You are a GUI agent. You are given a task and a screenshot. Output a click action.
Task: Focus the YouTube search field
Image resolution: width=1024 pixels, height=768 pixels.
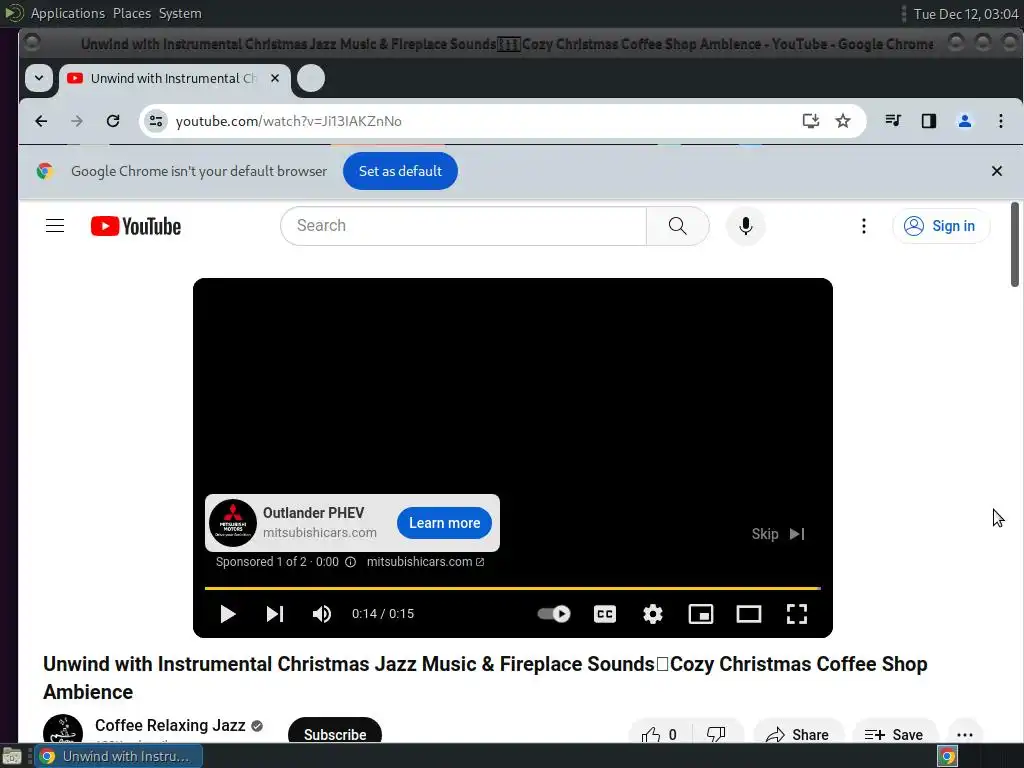pyautogui.click(x=464, y=226)
